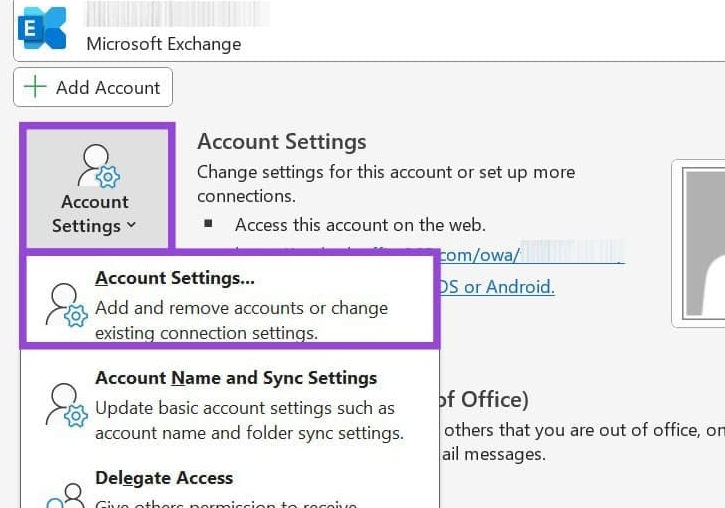The width and height of the screenshot is (725, 508).
Task: Click the "Account Settings" section heading
Action: 282,142
